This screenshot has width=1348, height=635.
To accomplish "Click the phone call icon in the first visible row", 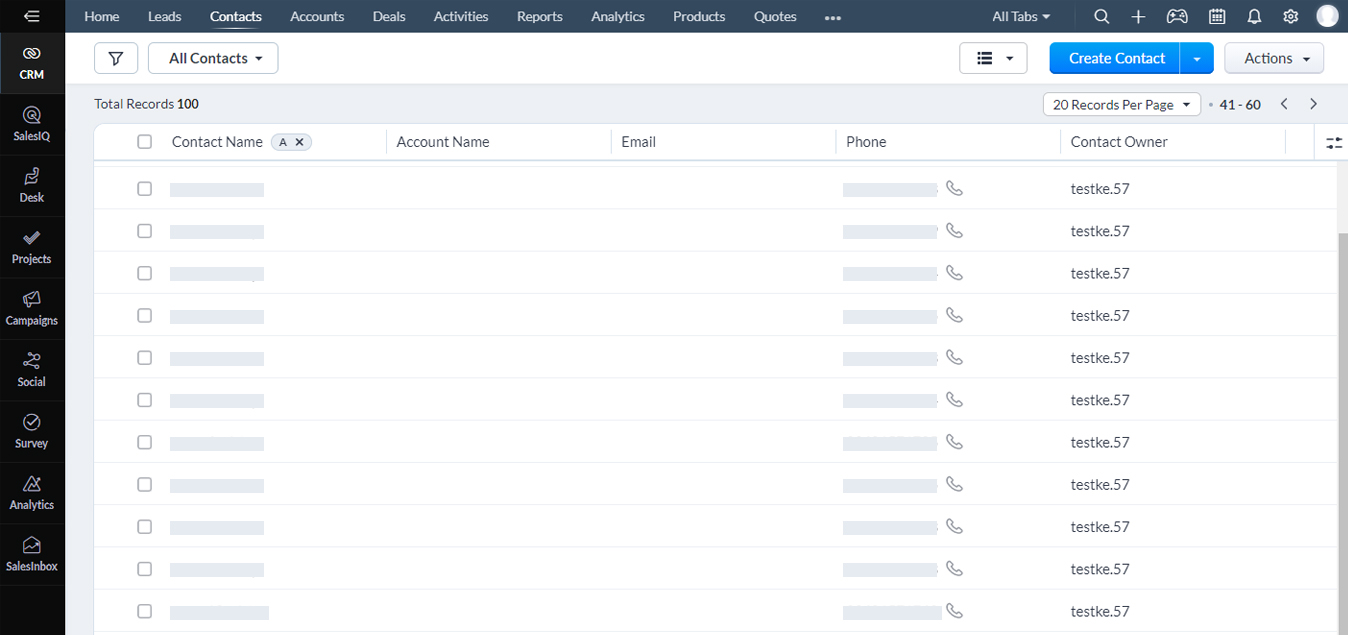I will tap(954, 188).
